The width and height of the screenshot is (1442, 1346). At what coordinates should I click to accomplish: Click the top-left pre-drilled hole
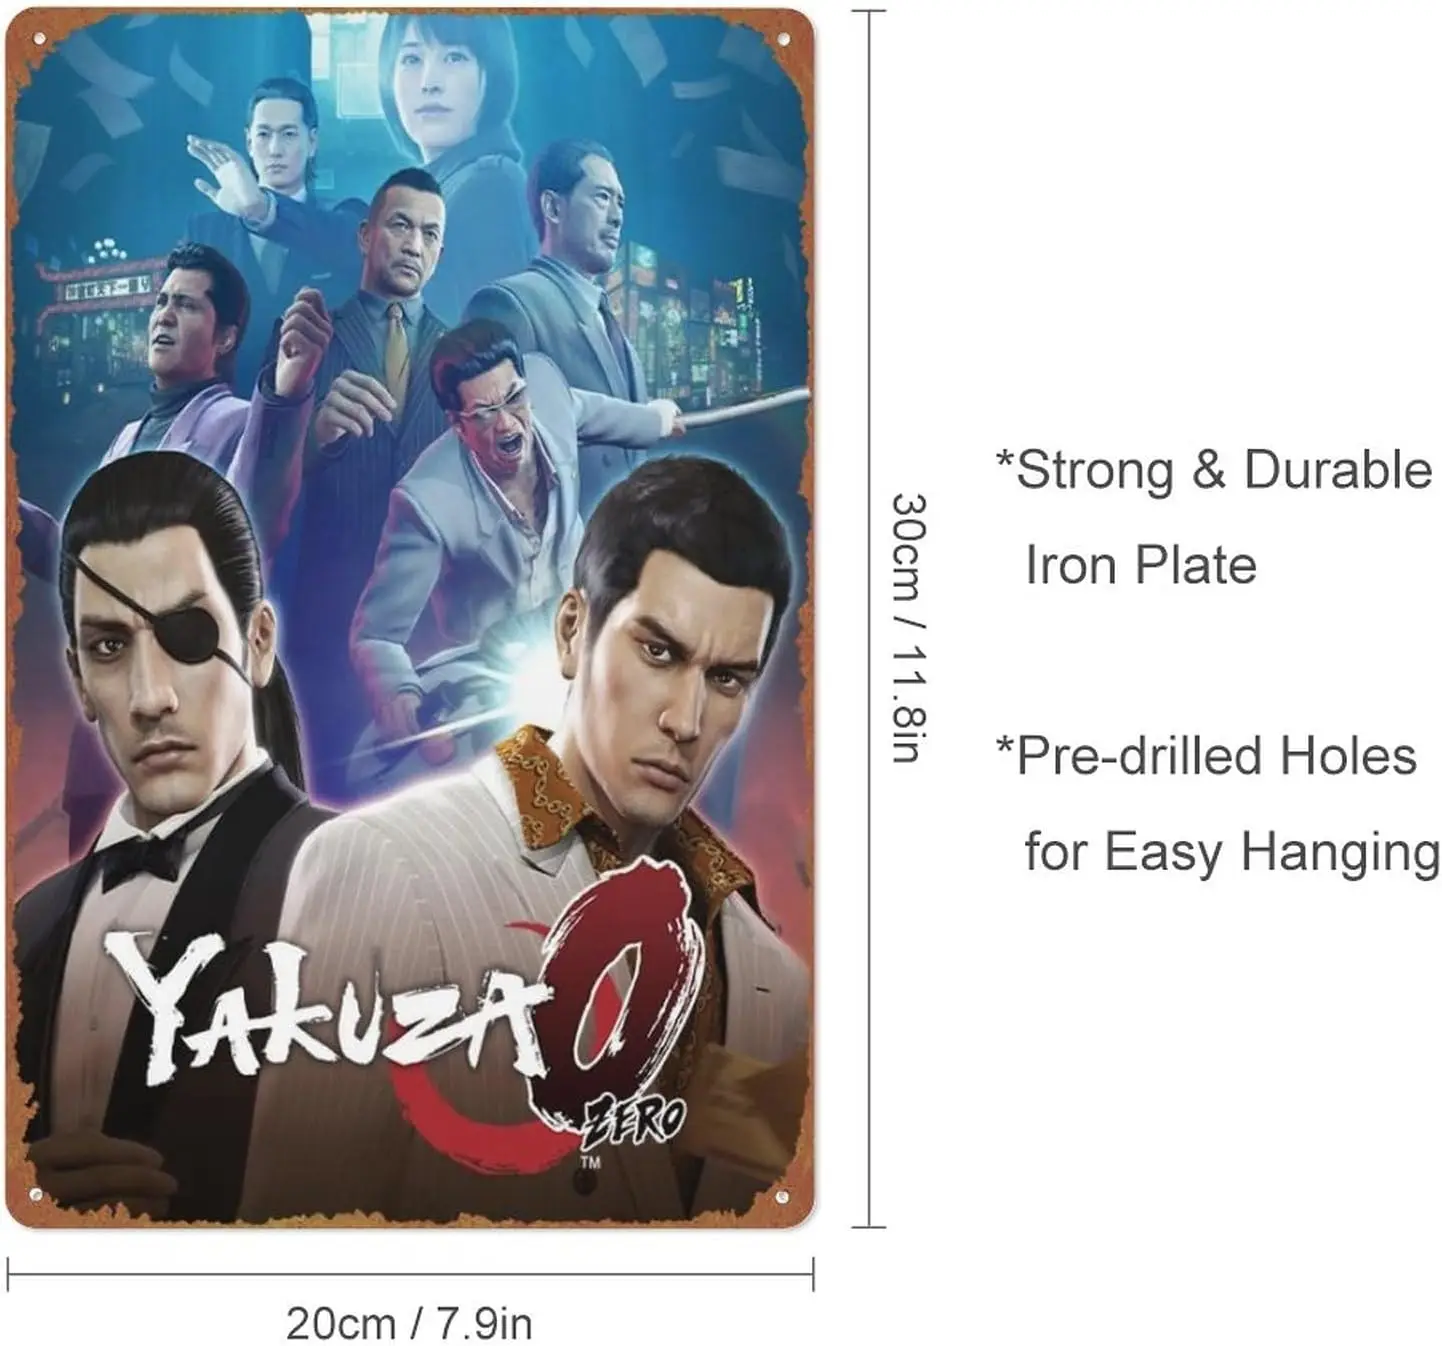click(x=39, y=39)
